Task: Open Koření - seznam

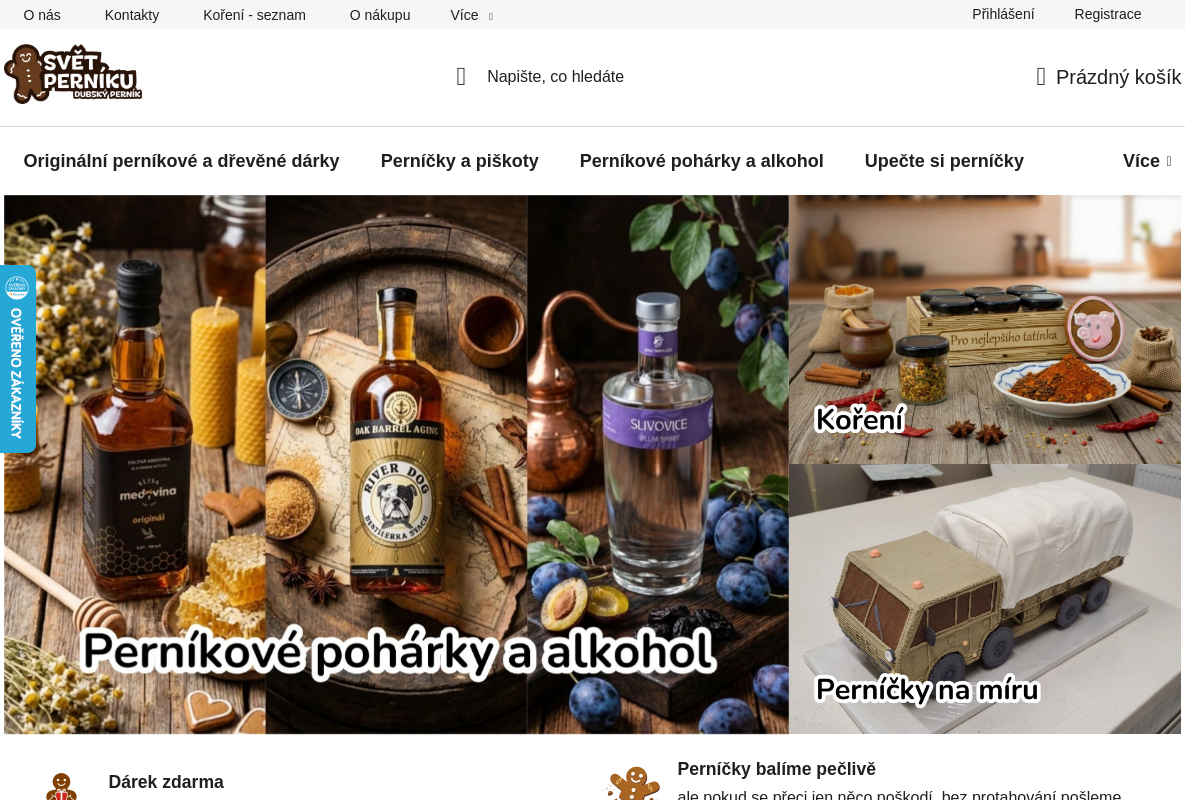Action: (x=254, y=15)
